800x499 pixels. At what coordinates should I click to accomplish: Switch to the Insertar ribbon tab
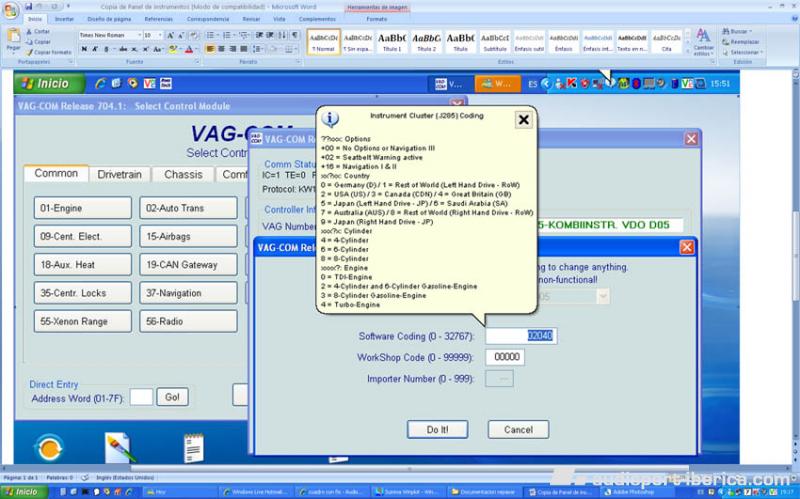click(64, 19)
